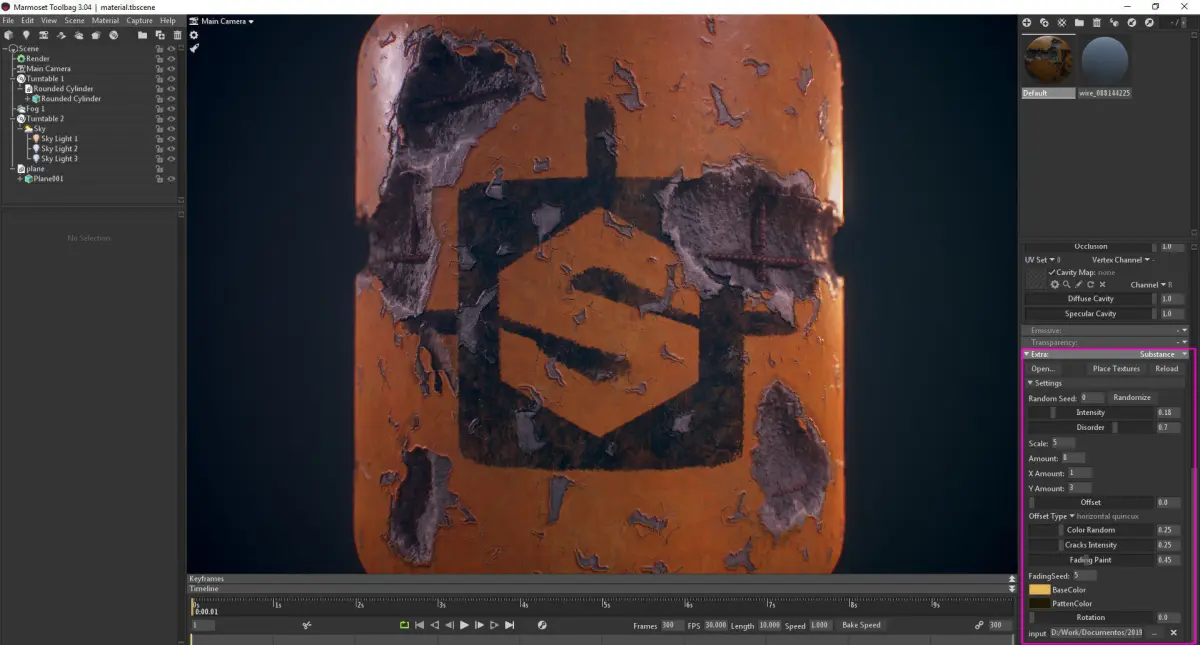Open the View menu

click(x=49, y=21)
